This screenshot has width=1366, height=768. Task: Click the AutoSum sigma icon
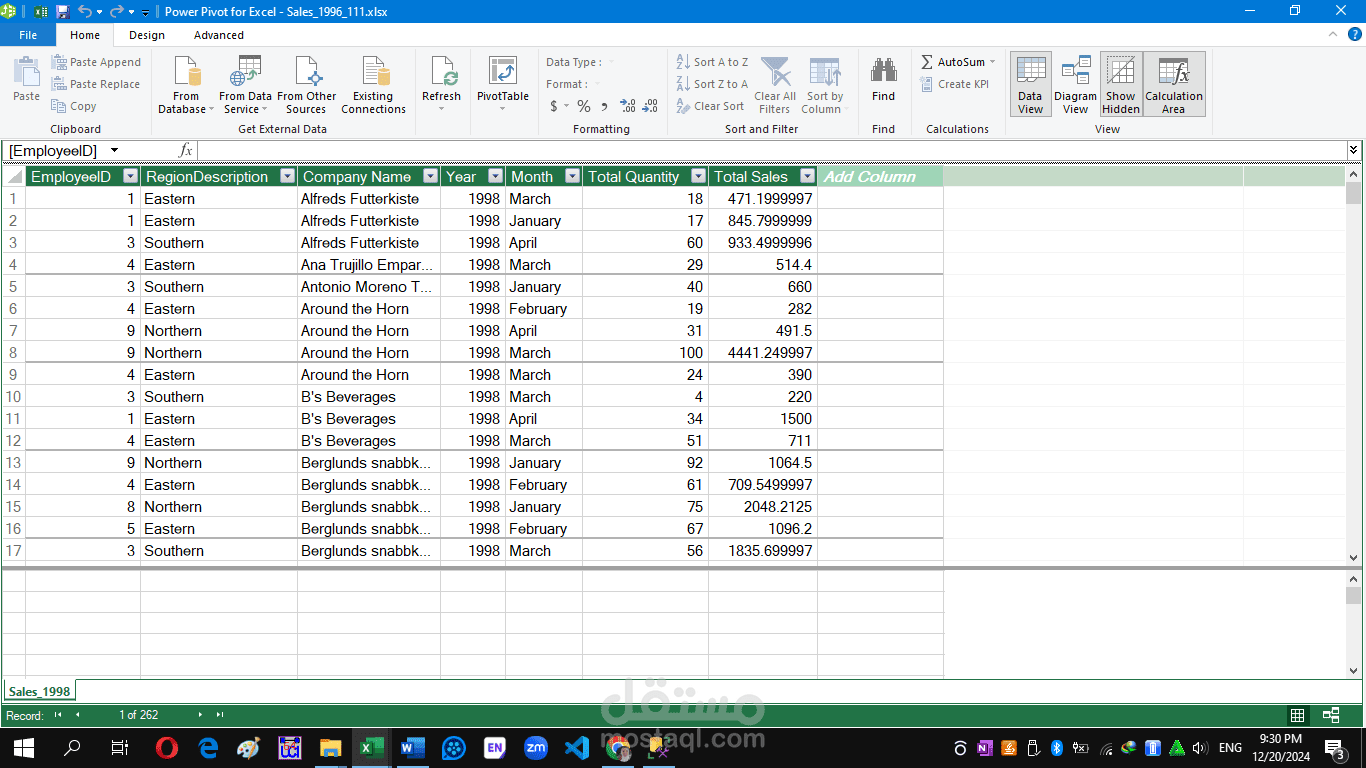tap(927, 62)
